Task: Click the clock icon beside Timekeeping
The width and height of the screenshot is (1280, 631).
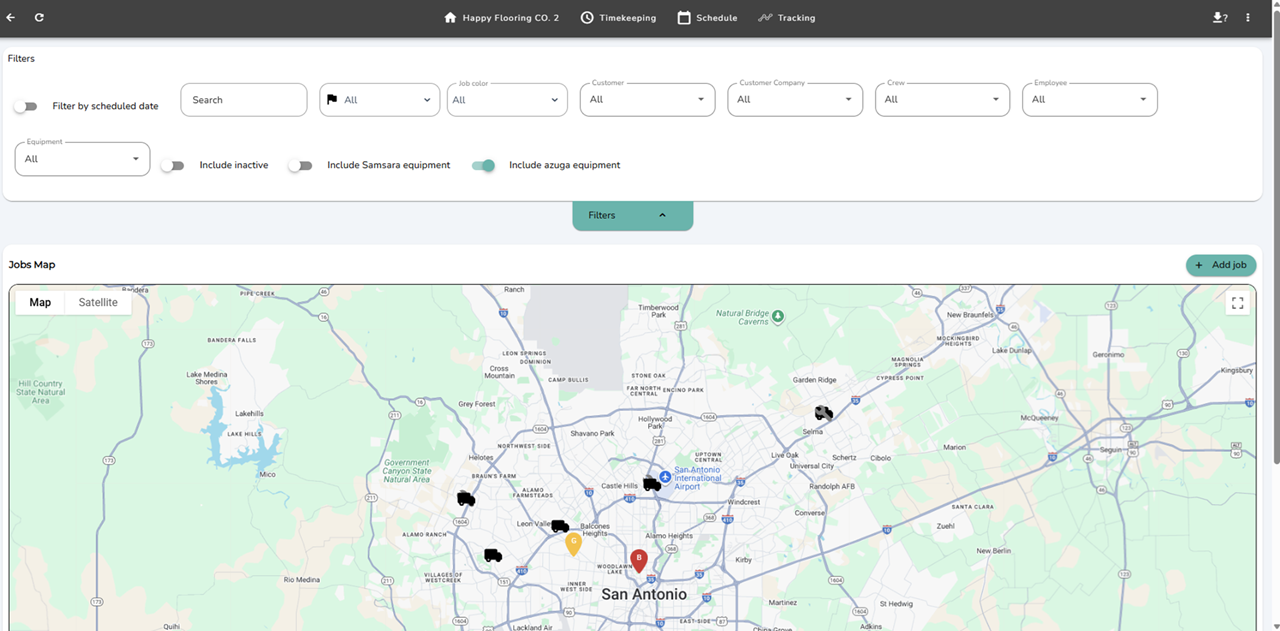Action: (587, 18)
